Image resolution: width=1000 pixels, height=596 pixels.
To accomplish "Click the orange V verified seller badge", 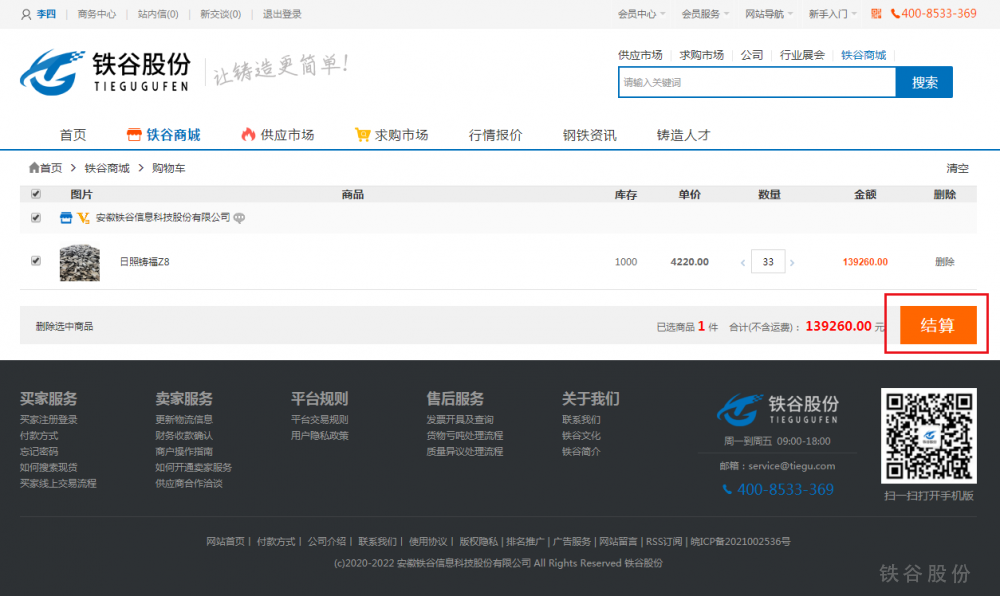I will click(x=83, y=218).
